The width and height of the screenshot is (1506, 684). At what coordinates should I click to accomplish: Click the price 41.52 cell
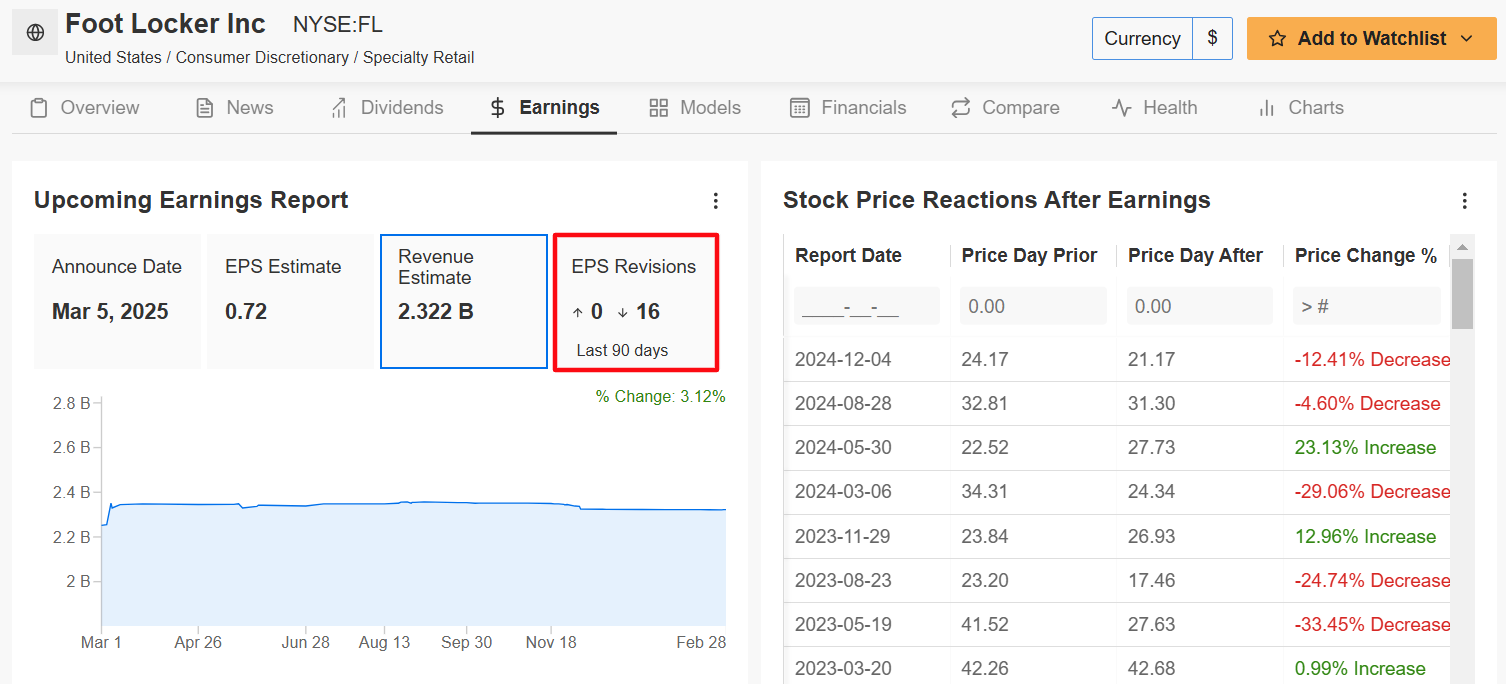click(985, 625)
